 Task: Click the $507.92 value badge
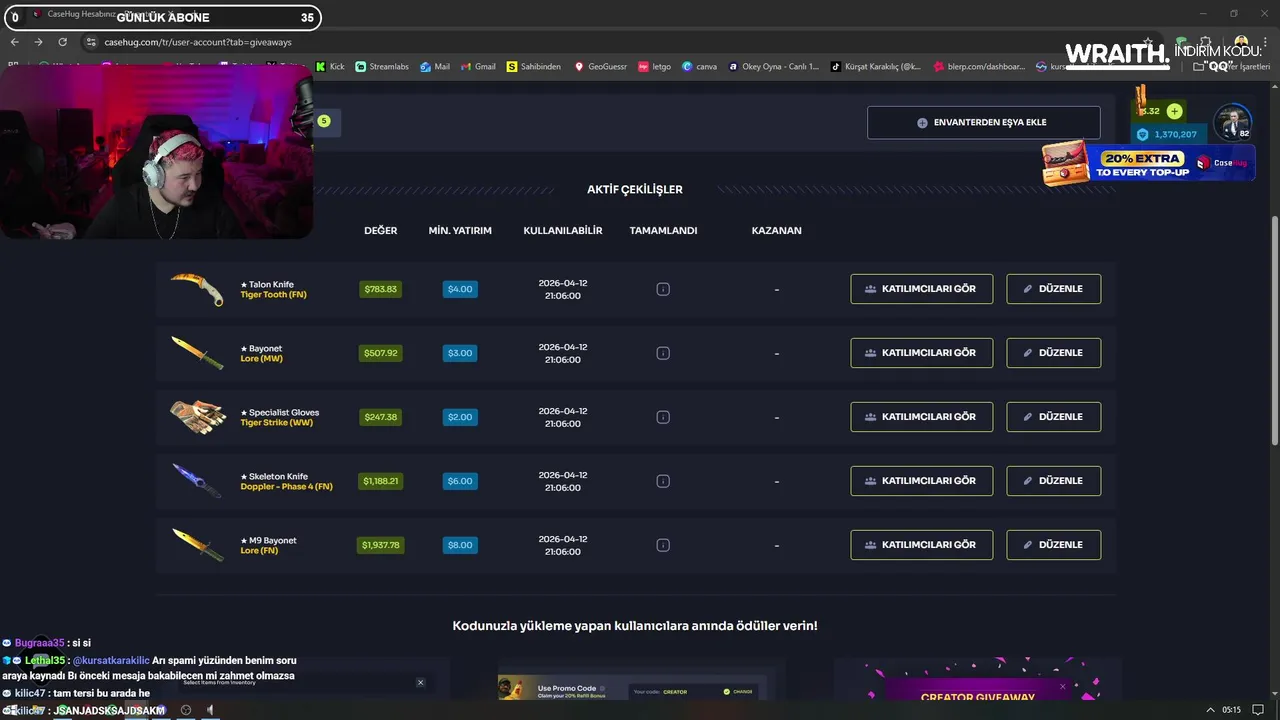(381, 353)
